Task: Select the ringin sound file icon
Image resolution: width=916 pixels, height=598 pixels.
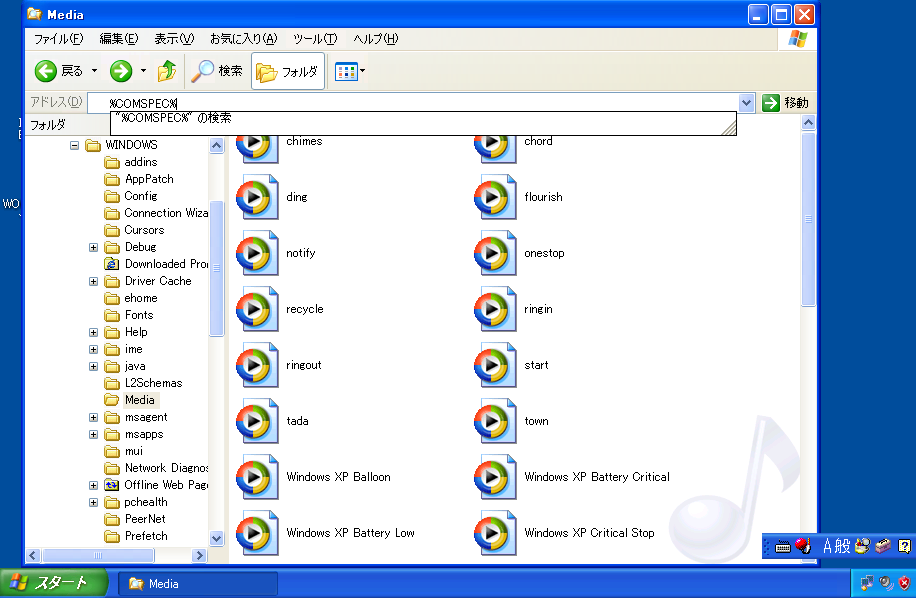Action: coord(495,309)
